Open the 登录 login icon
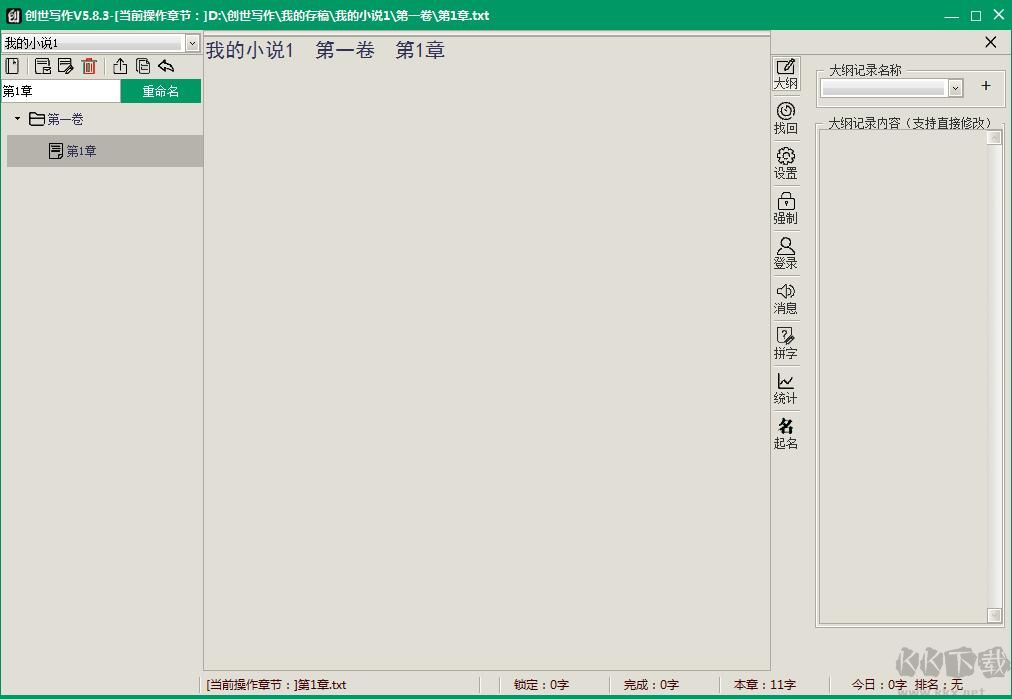The height and width of the screenshot is (699, 1012). click(786, 253)
